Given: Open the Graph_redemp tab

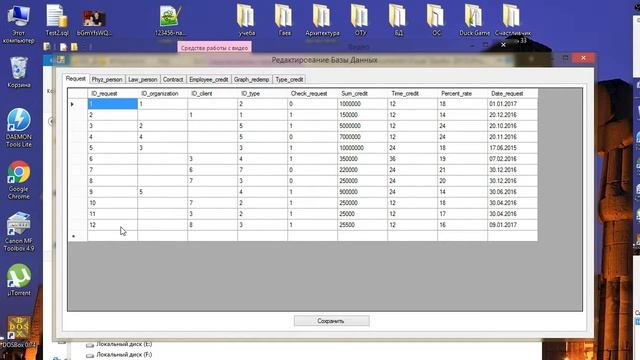Looking at the screenshot, I should click(x=251, y=80).
